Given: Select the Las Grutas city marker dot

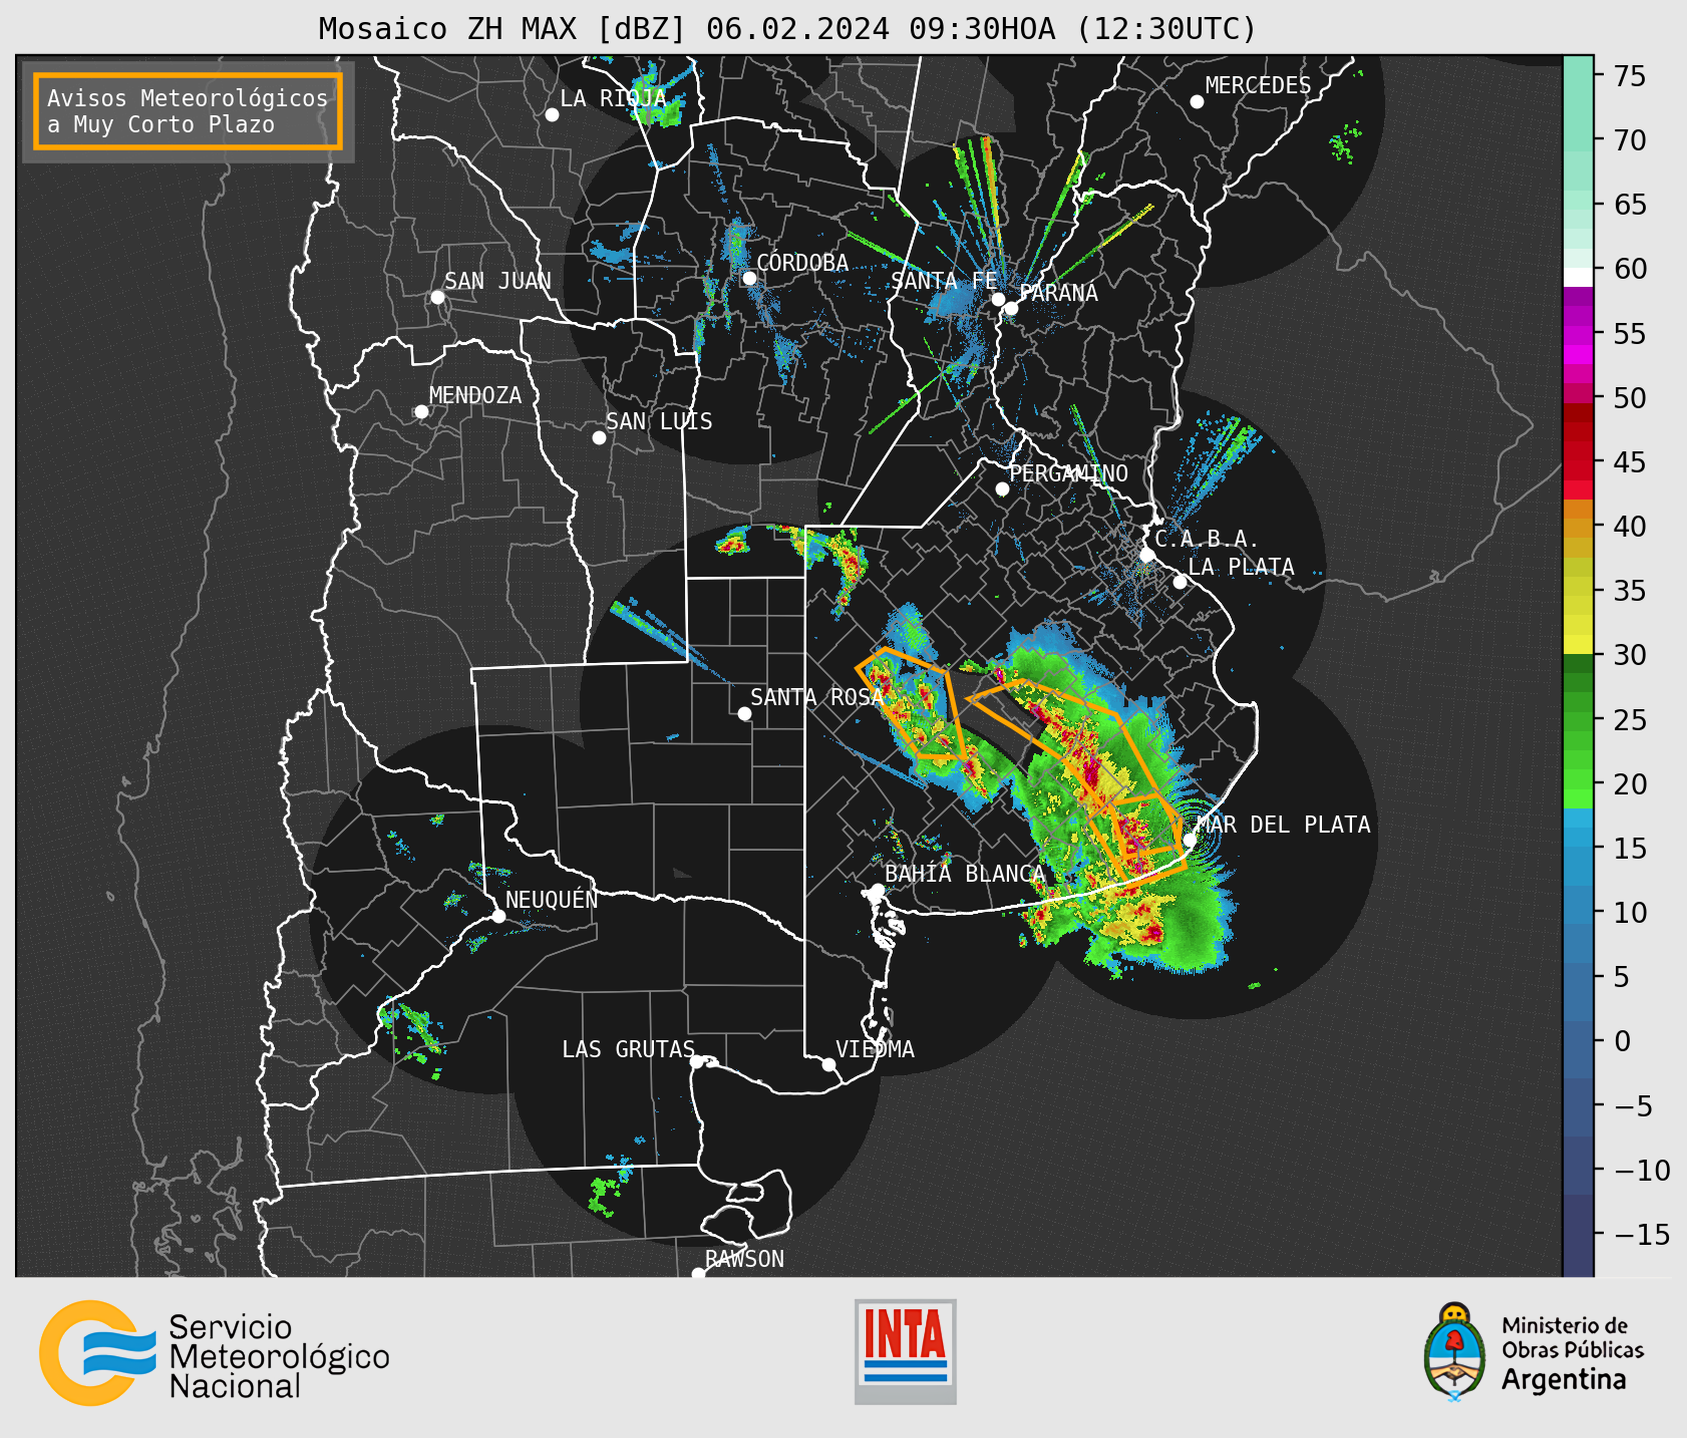Looking at the screenshot, I should point(697,1062).
